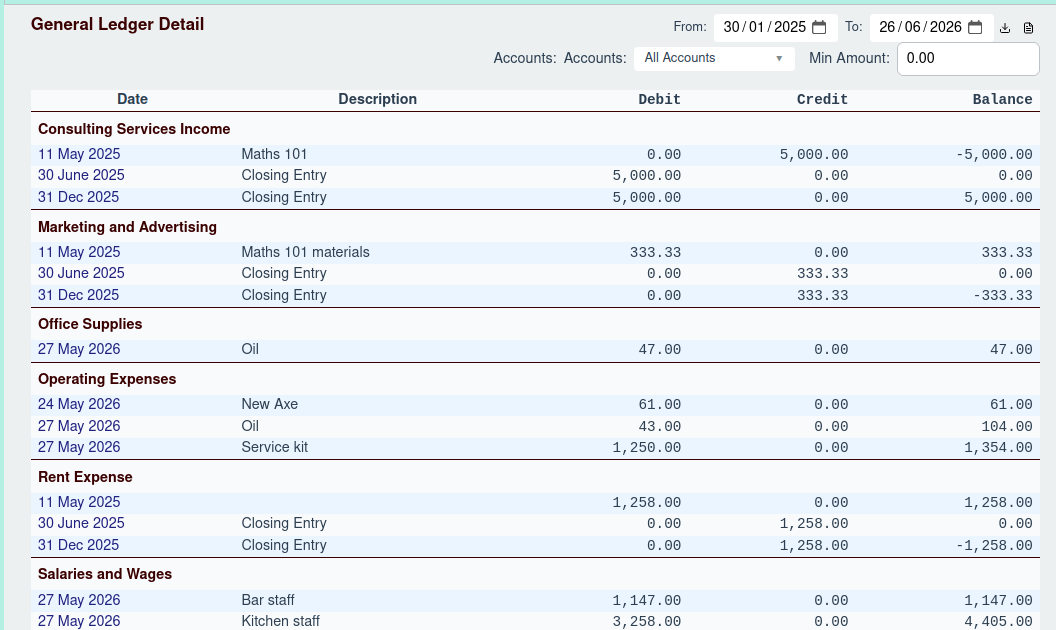1056x630 pixels.
Task: Click the -333.33 balance value
Action: [1003, 296]
